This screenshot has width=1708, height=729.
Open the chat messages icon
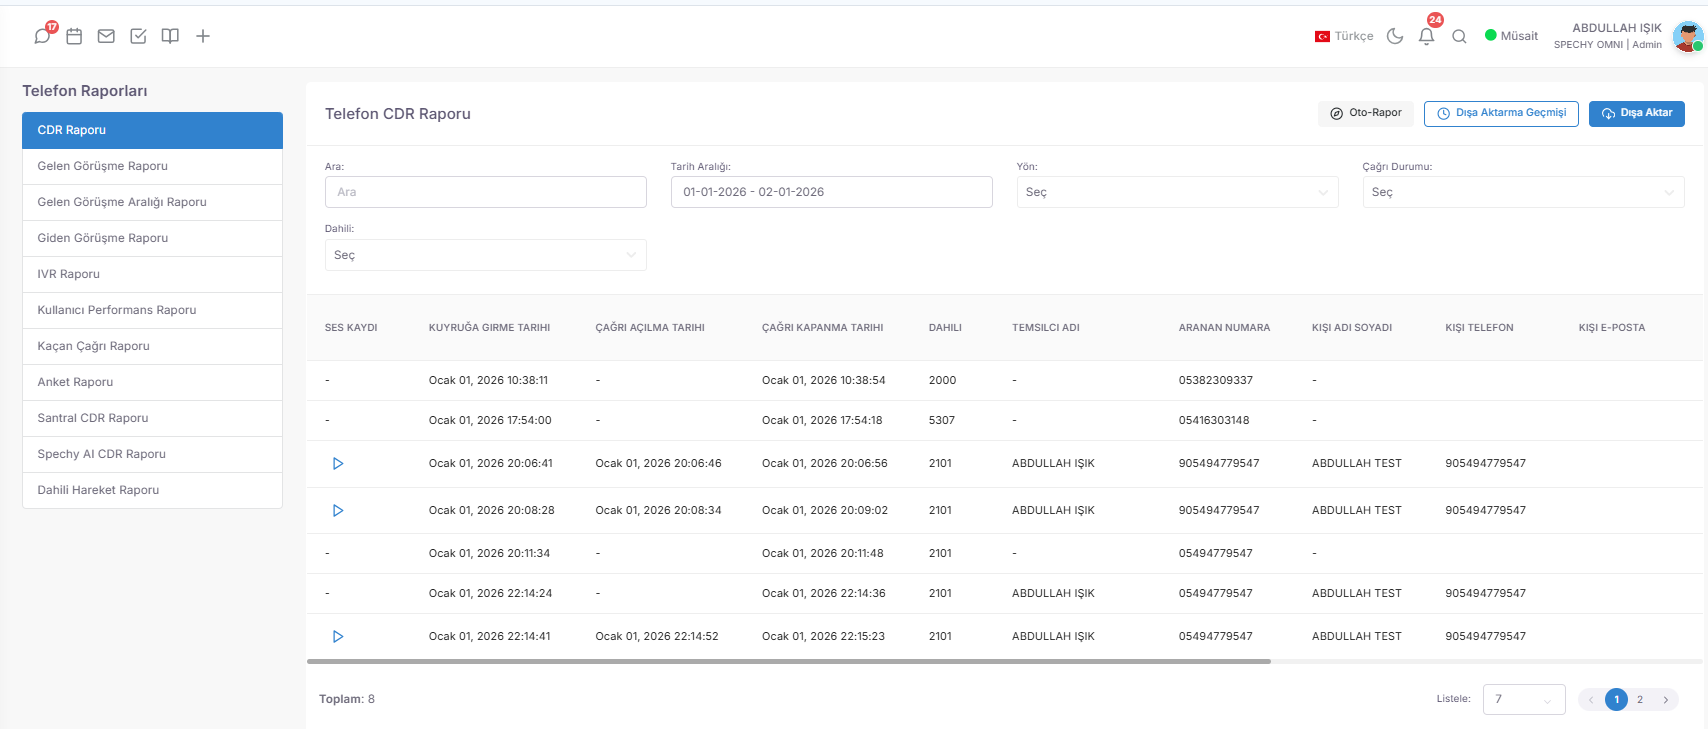point(42,36)
